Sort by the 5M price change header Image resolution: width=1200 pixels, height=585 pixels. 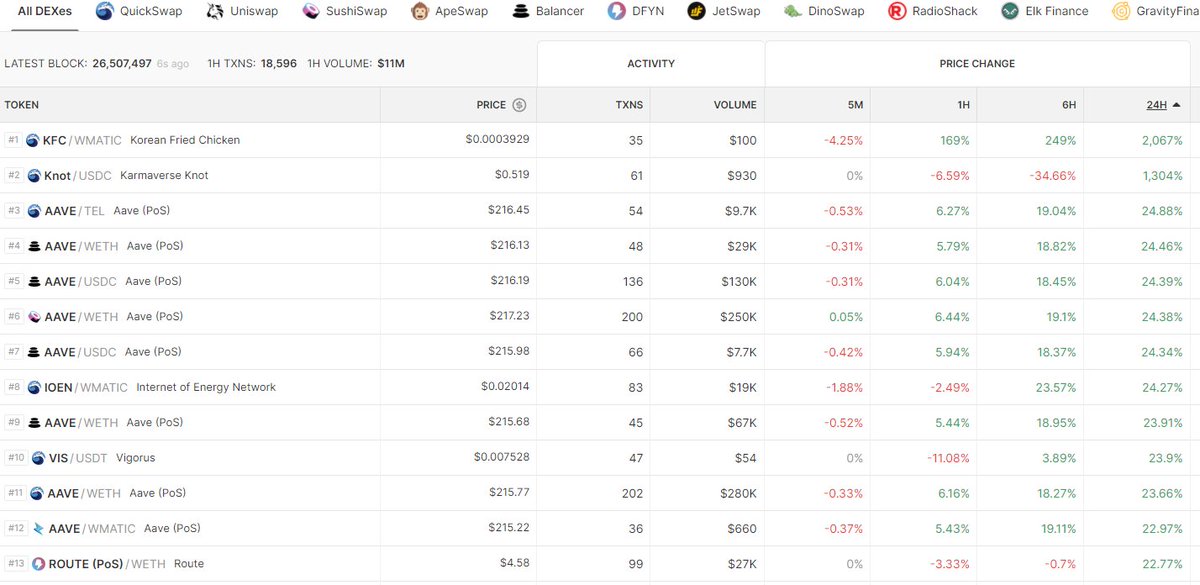pos(855,105)
